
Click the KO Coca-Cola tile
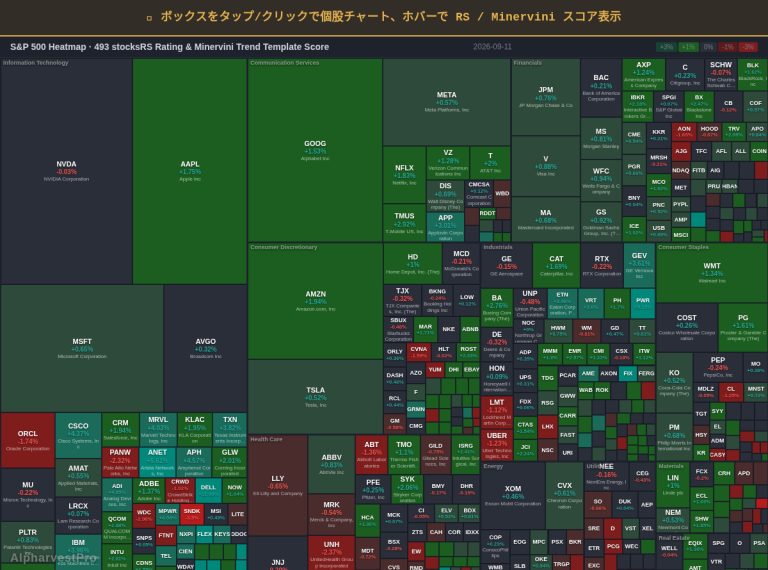pyautogui.click(x=674, y=382)
